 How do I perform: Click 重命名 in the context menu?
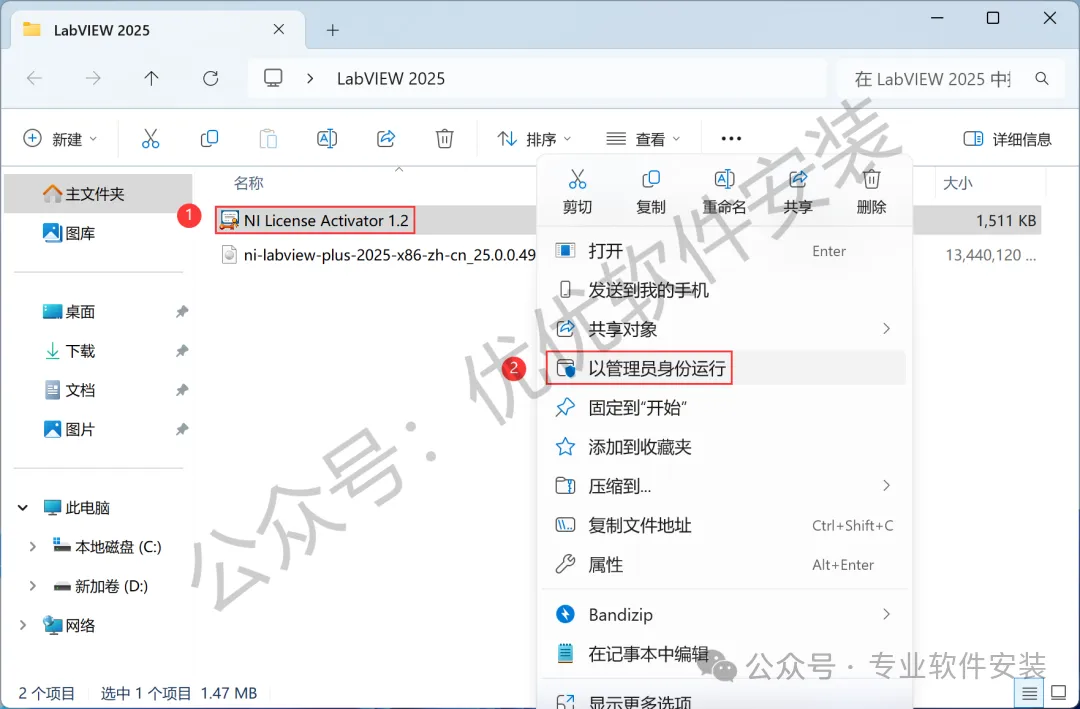[x=724, y=192]
